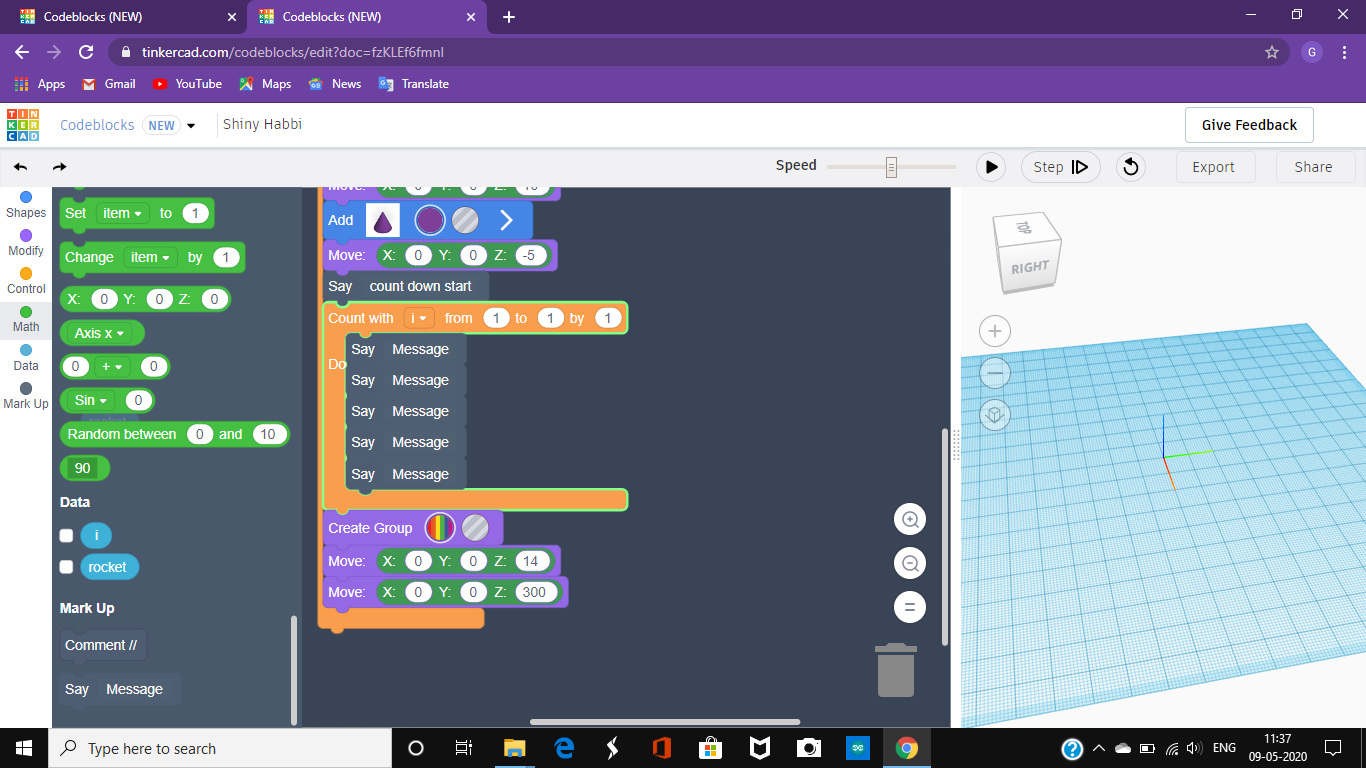
Task: Click the undo arrow above the block palette
Action: [x=20, y=167]
